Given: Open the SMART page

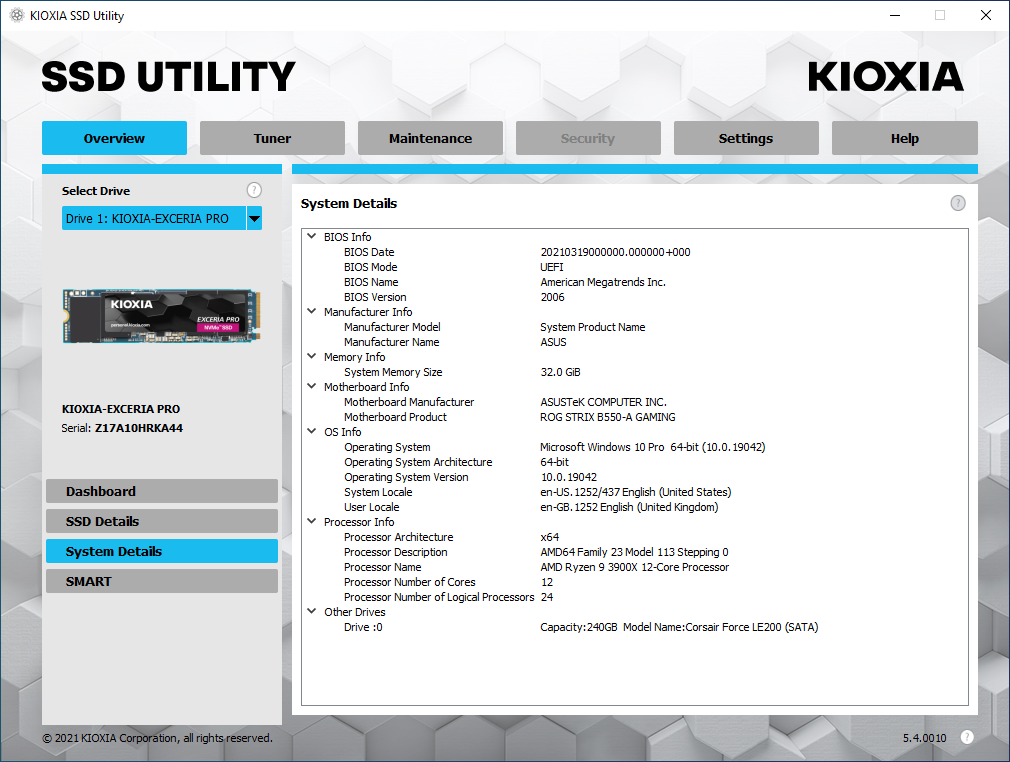Looking at the screenshot, I should click(162, 581).
